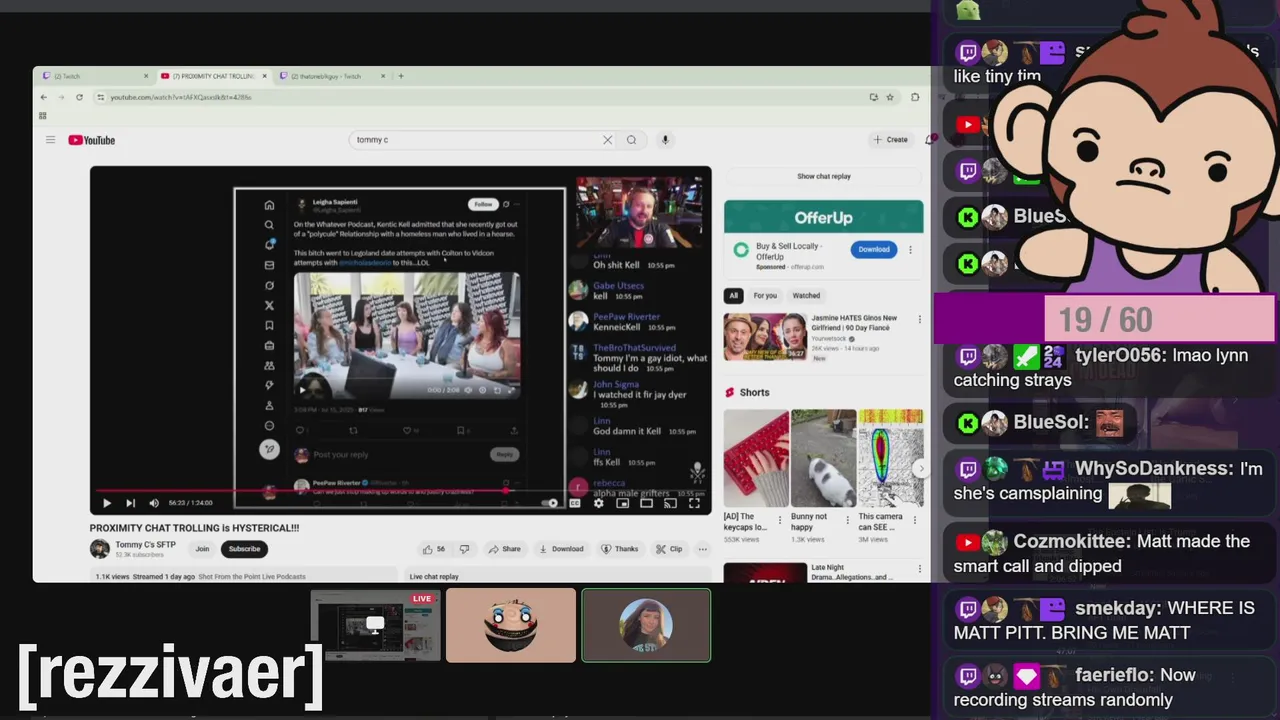Open Tommy C's SFTP channel avatar
The width and height of the screenshot is (1280, 720).
(x=99, y=549)
